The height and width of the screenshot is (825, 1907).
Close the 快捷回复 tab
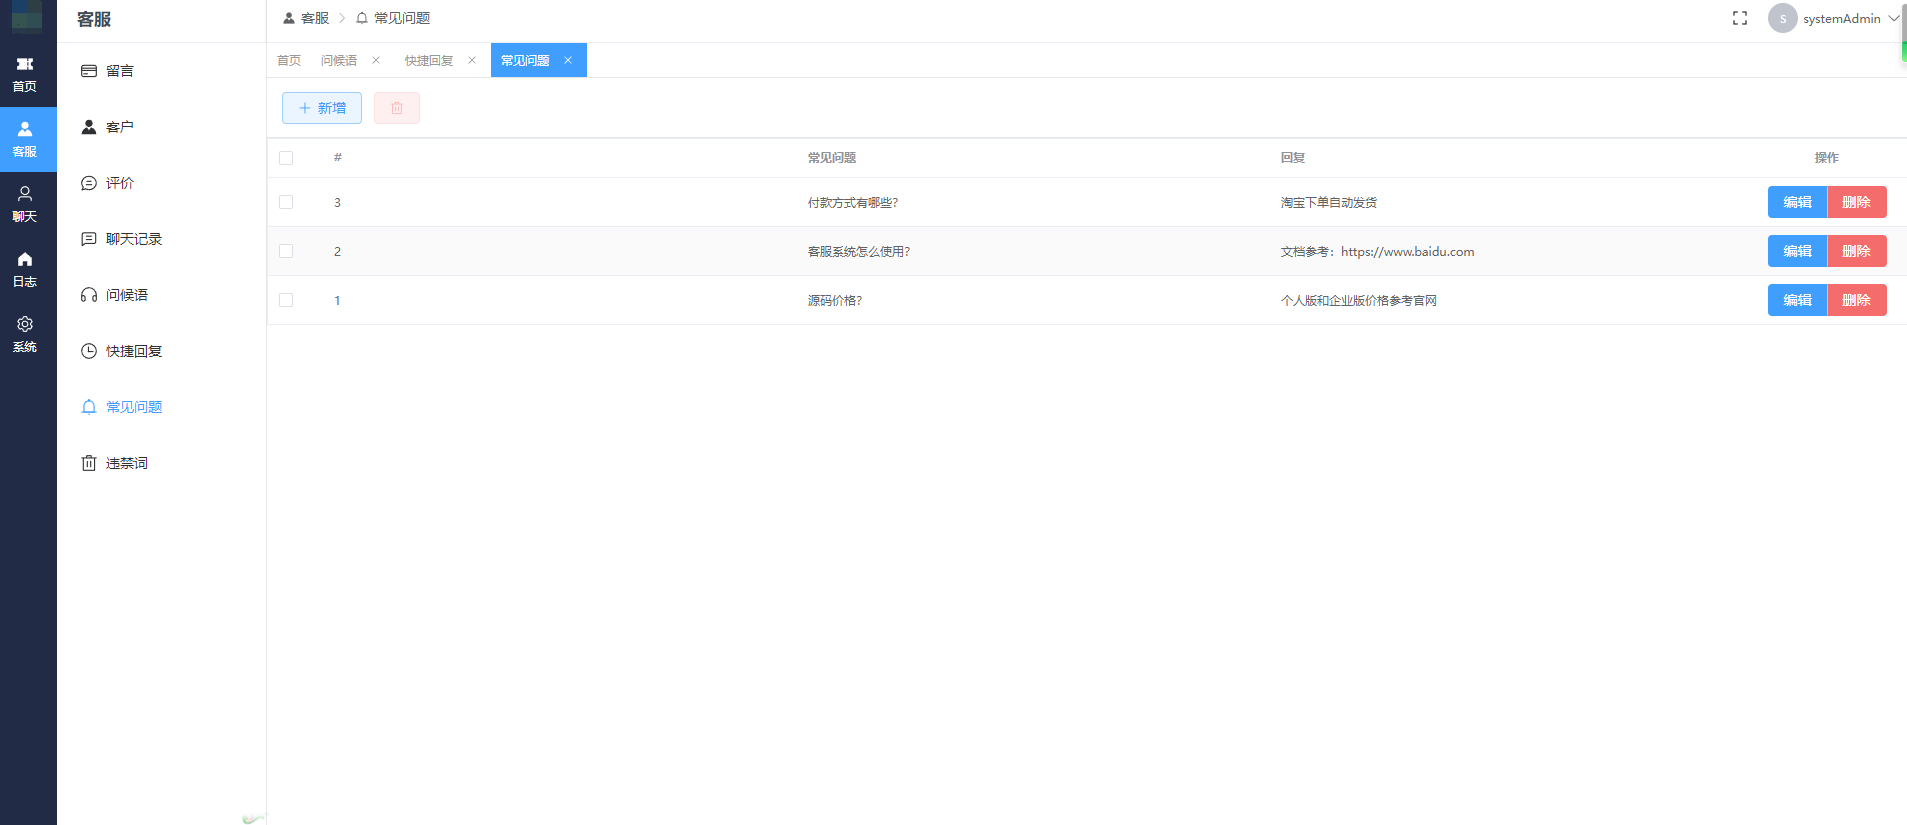472,60
